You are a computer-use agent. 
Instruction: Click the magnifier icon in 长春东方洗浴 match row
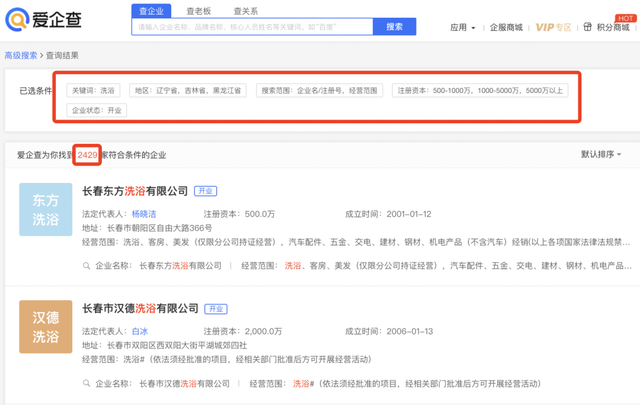point(87,266)
